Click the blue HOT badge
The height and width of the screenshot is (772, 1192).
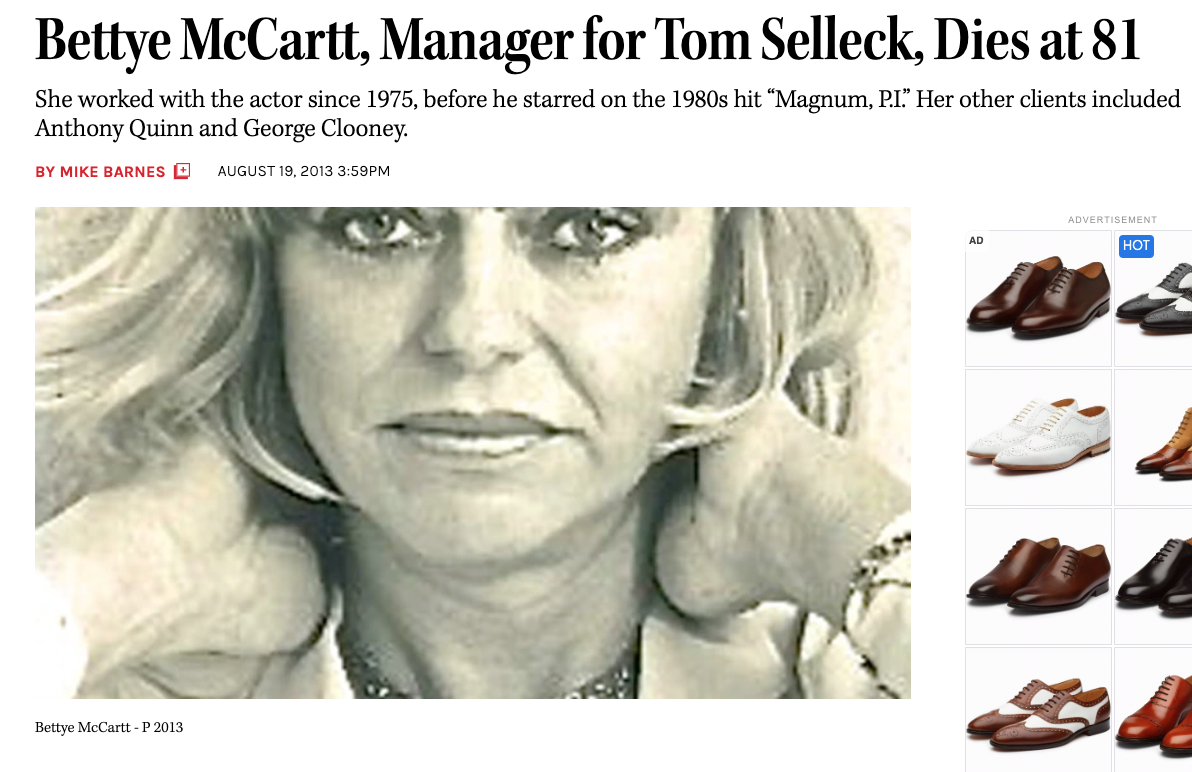[1136, 245]
